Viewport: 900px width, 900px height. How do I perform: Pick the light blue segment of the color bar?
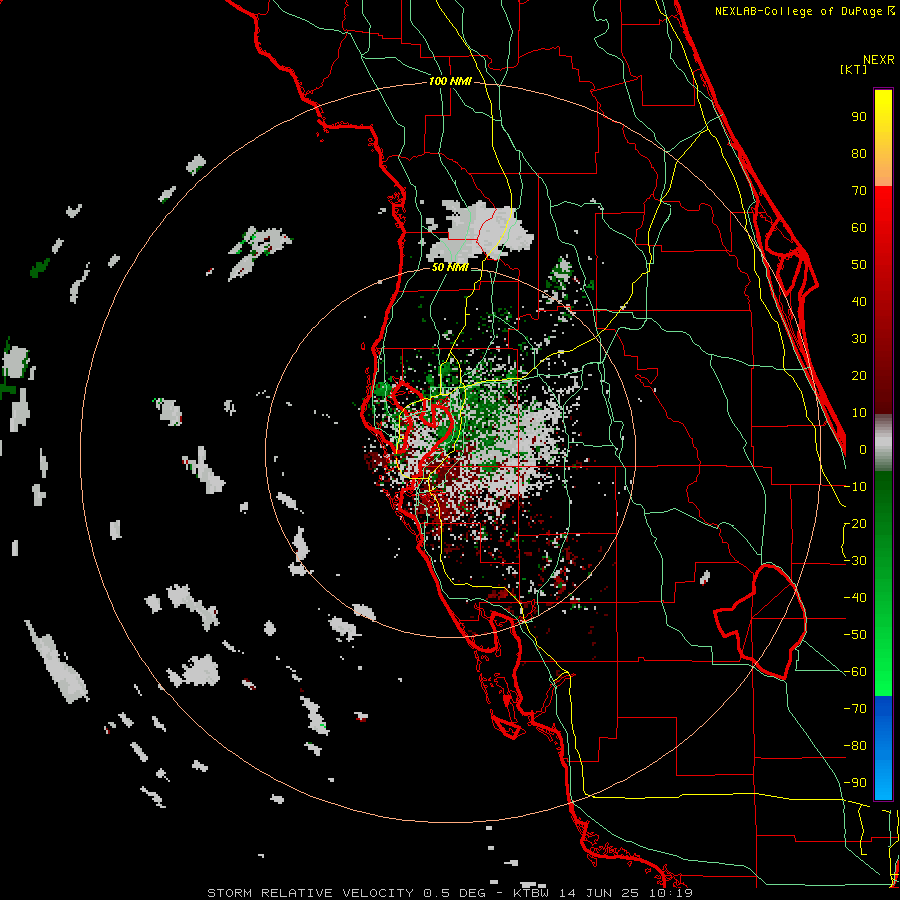coord(883,778)
